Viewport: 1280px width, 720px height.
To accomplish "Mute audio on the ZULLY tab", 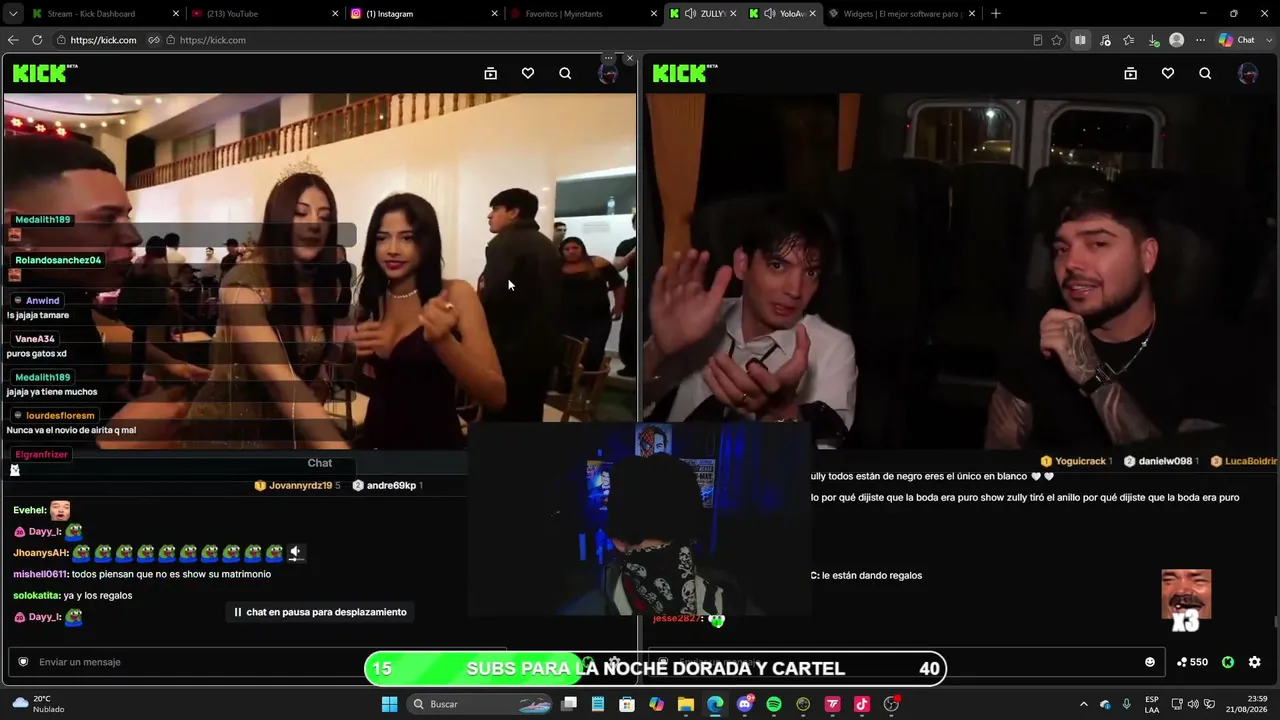I will [x=690, y=14].
